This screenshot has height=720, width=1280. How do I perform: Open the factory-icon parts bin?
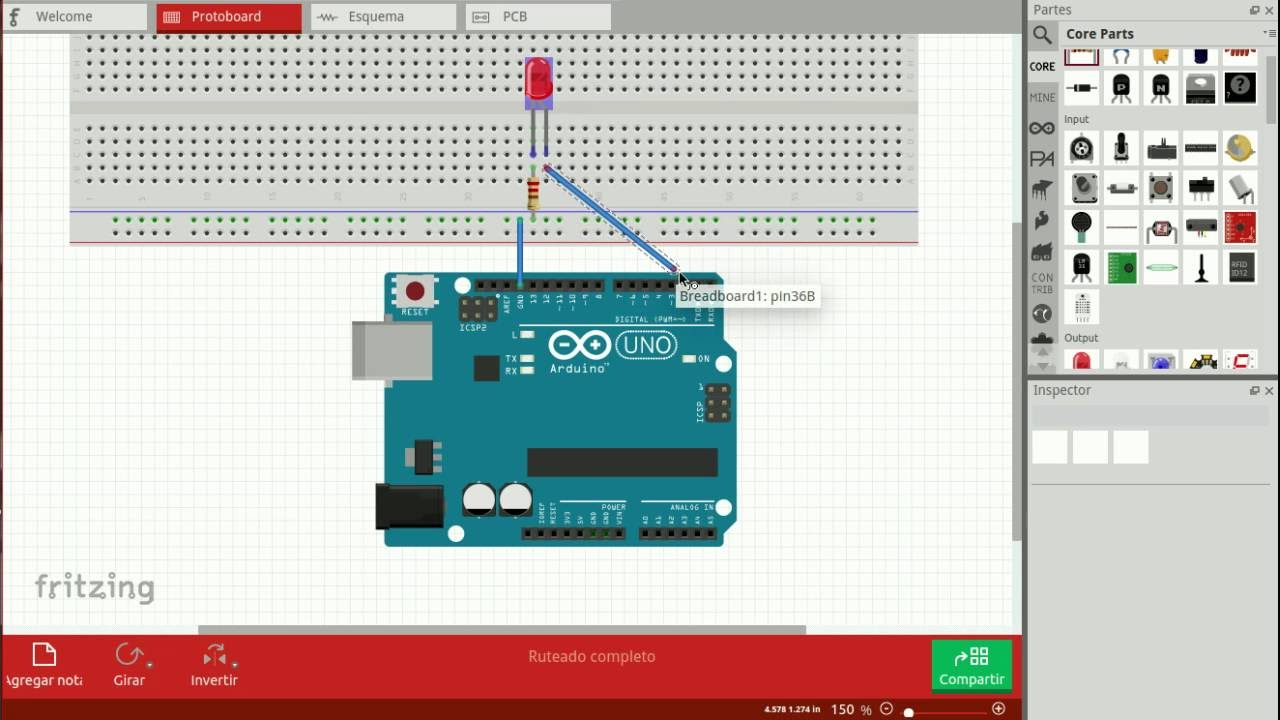(1042, 250)
